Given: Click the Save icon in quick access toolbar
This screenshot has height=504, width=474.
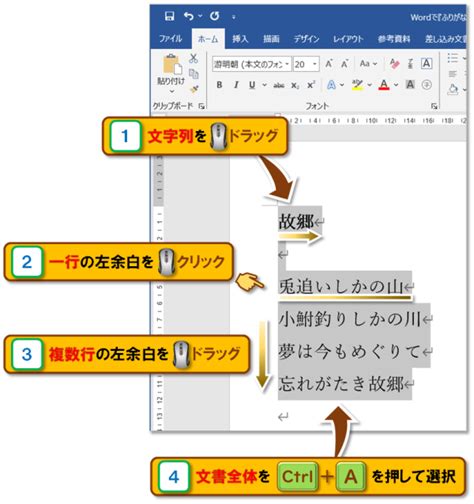Looking at the screenshot, I should [x=169, y=16].
